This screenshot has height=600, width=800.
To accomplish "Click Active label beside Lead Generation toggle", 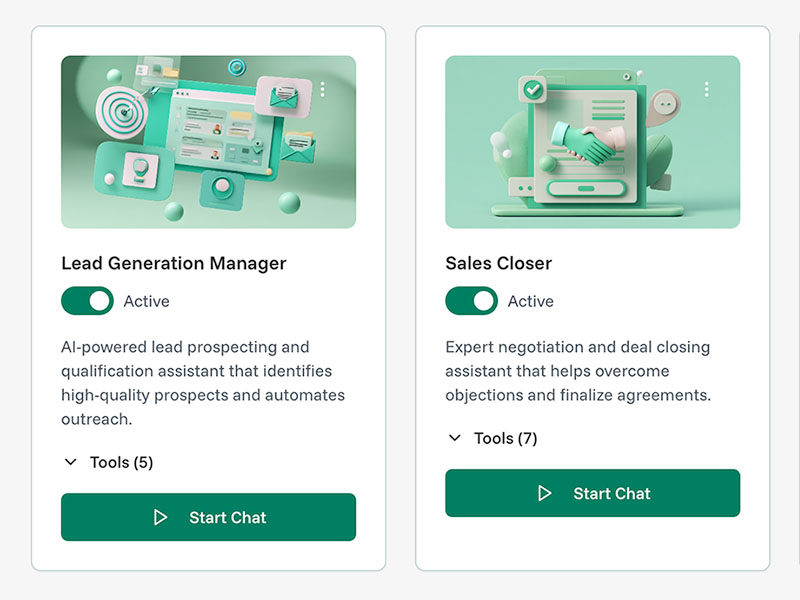I will [147, 301].
